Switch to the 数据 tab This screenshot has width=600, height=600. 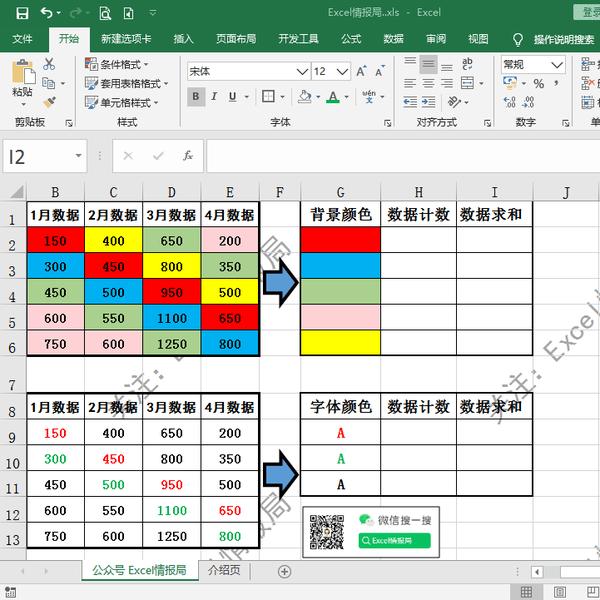[393, 39]
